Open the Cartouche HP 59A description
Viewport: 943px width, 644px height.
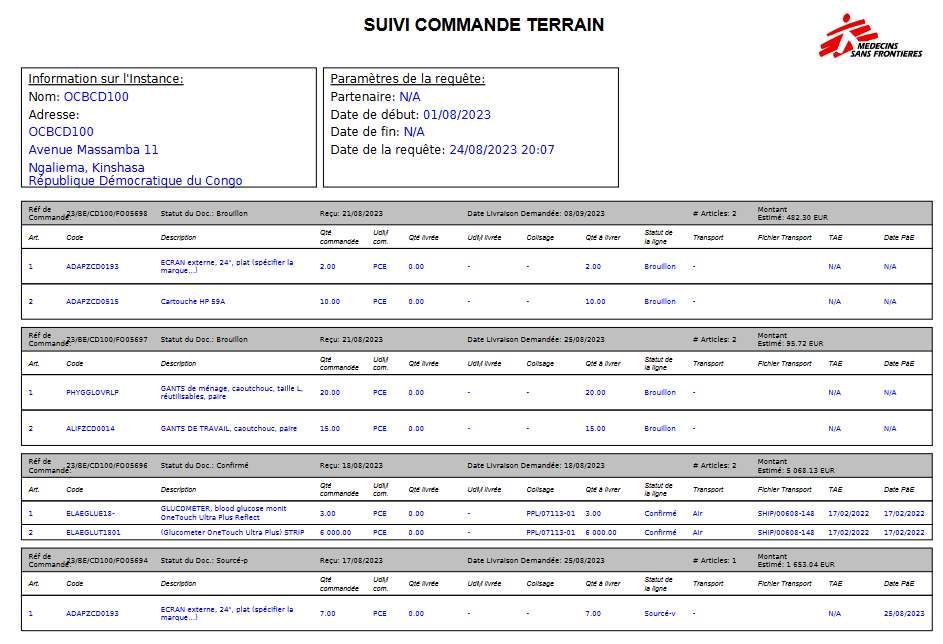coord(192,301)
